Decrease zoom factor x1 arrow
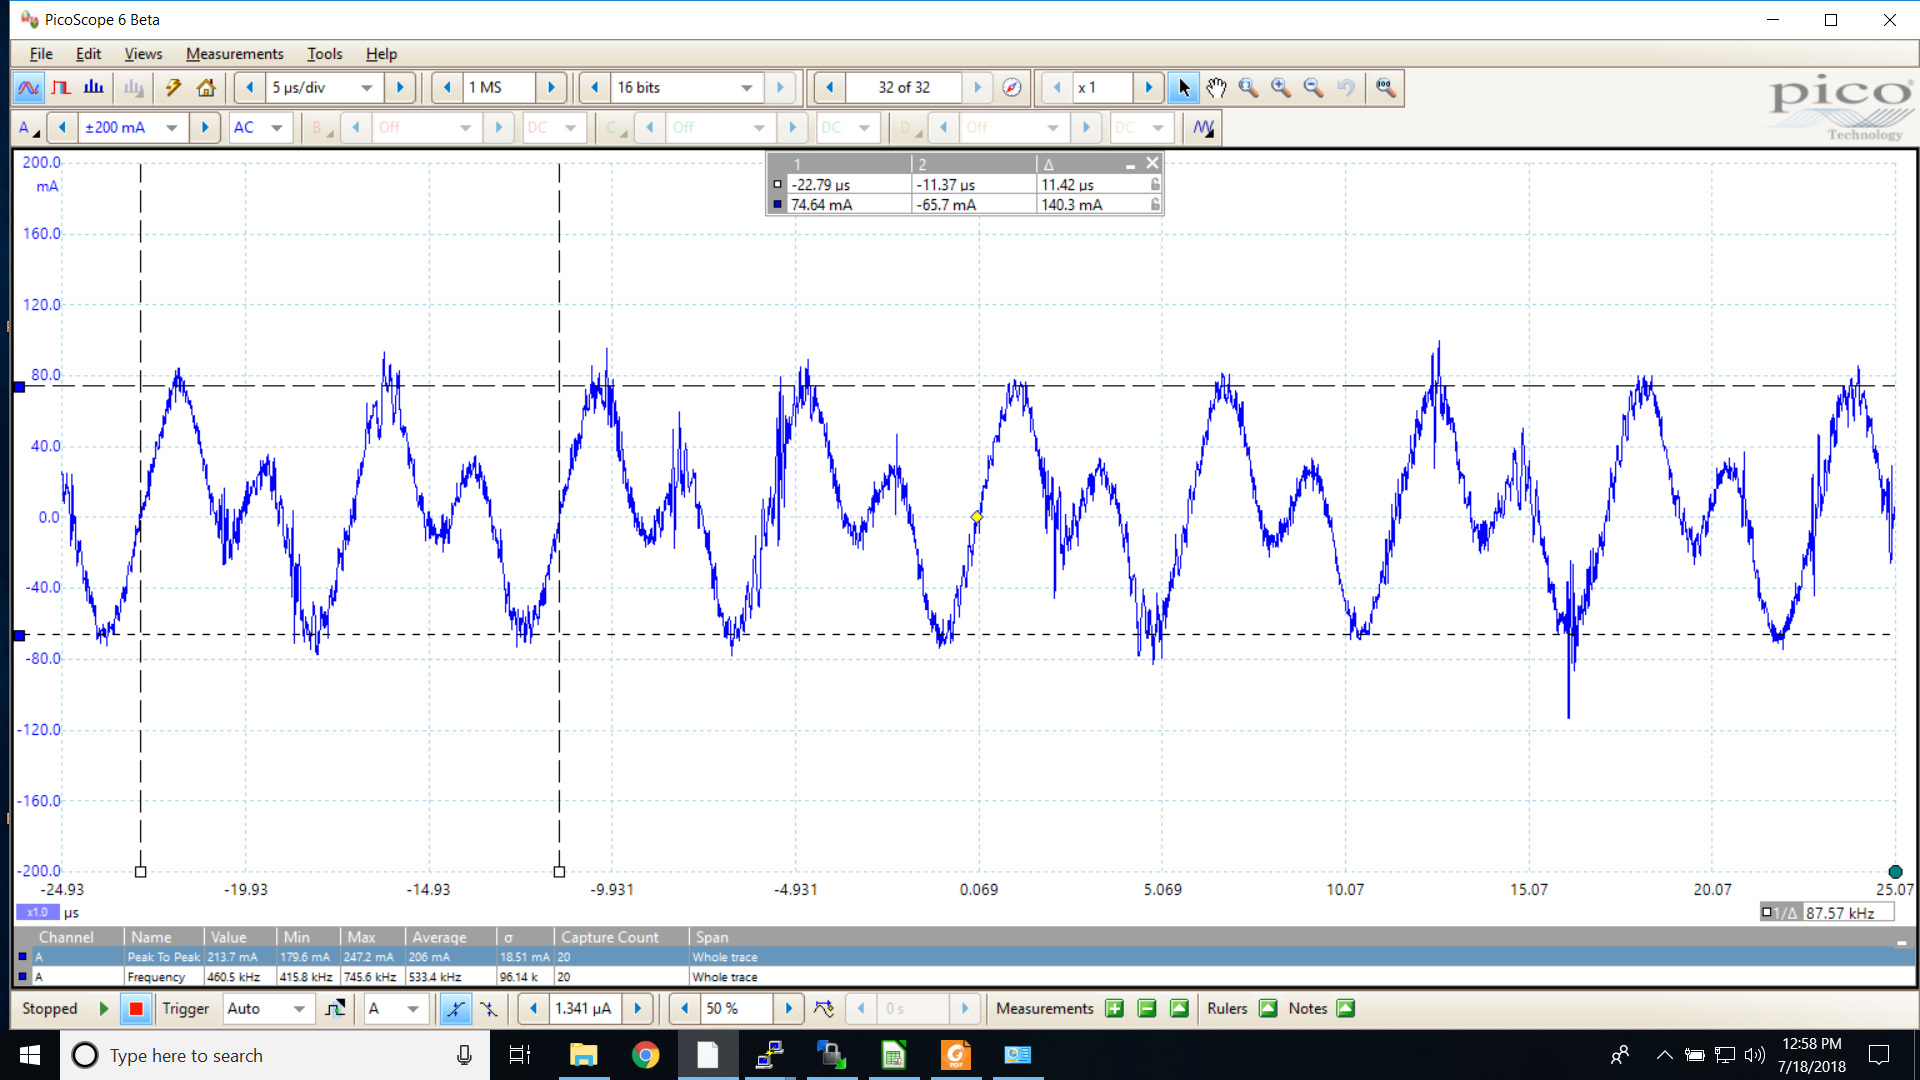 click(1057, 88)
